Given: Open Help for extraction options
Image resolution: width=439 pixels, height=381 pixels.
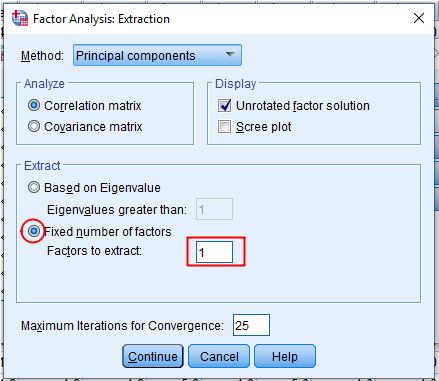Looking at the screenshot, I should coord(285,356).
